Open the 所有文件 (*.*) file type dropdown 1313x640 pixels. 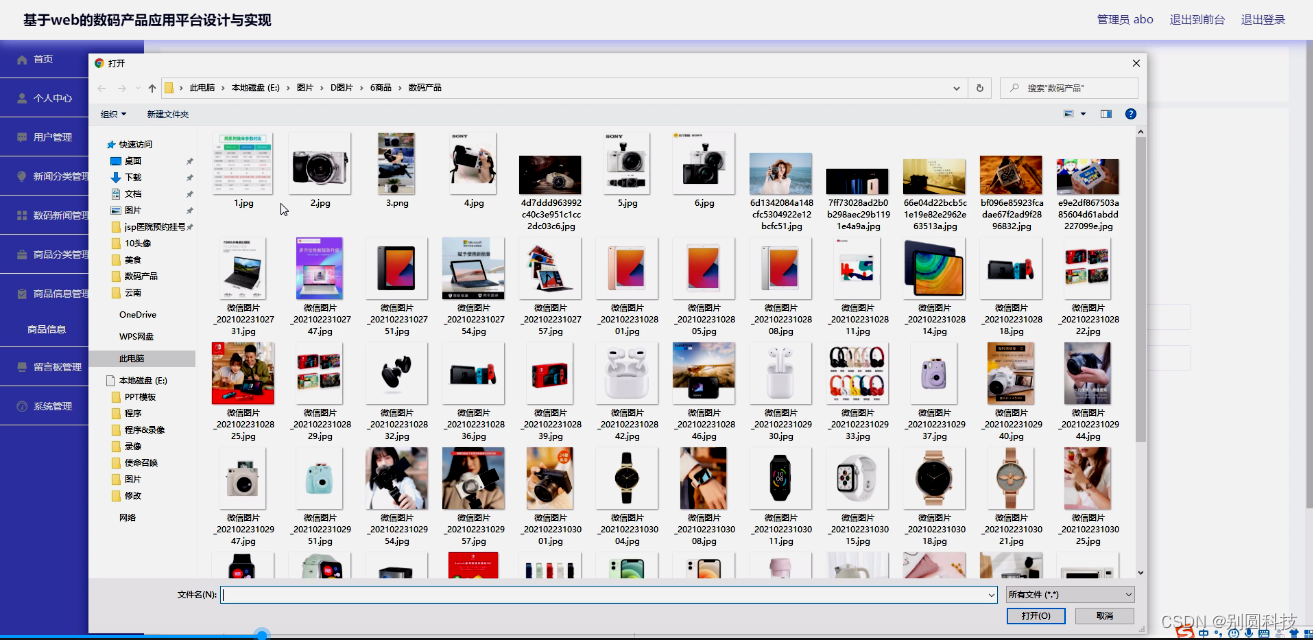pyautogui.click(x=1069, y=593)
